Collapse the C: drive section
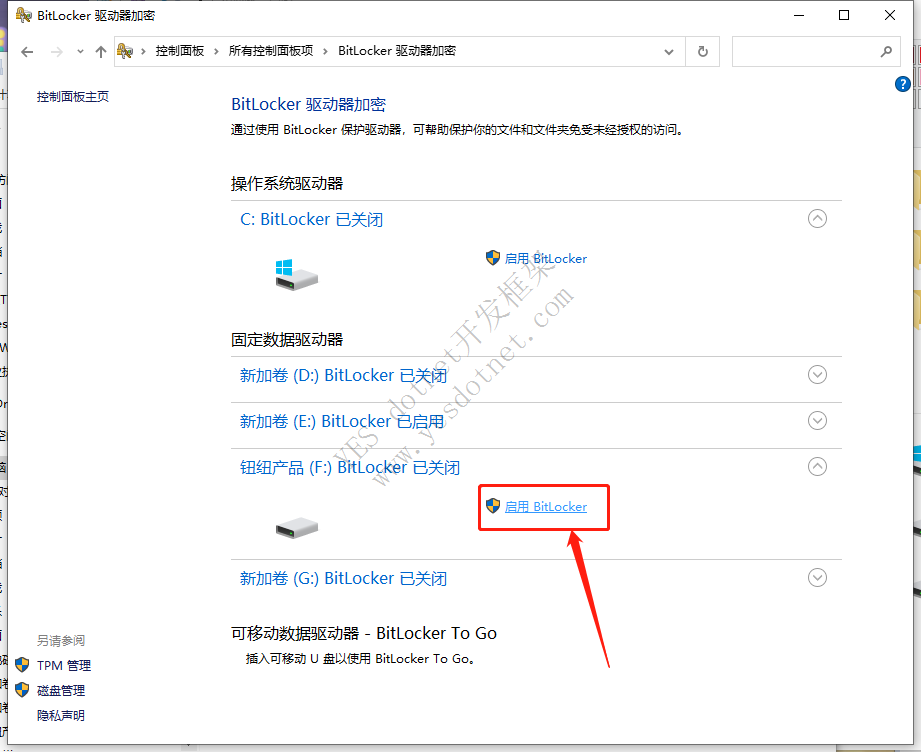Screen dimensions: 921x752 817,219
